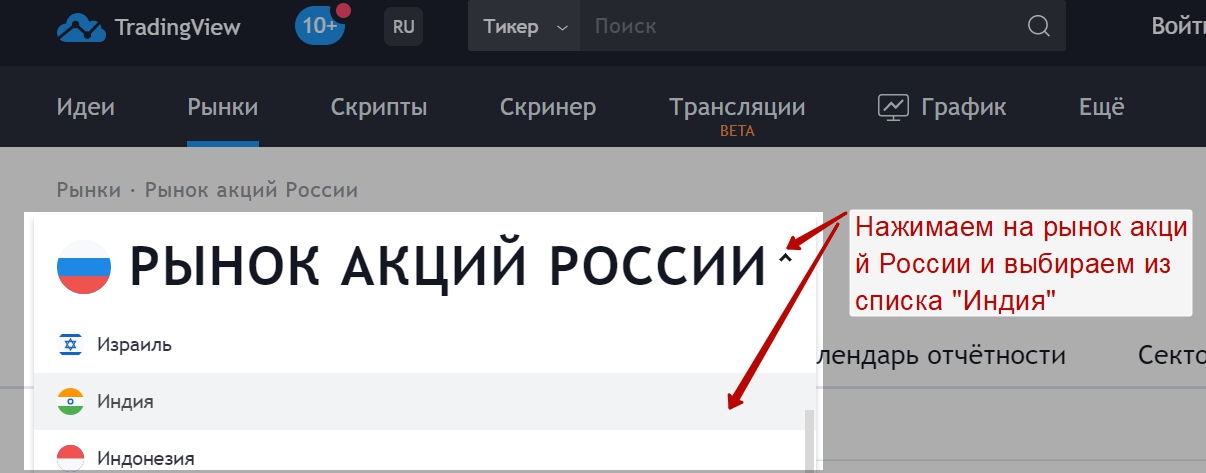
Task: Go to Трансляции beta section
Action: coord(737,108)
